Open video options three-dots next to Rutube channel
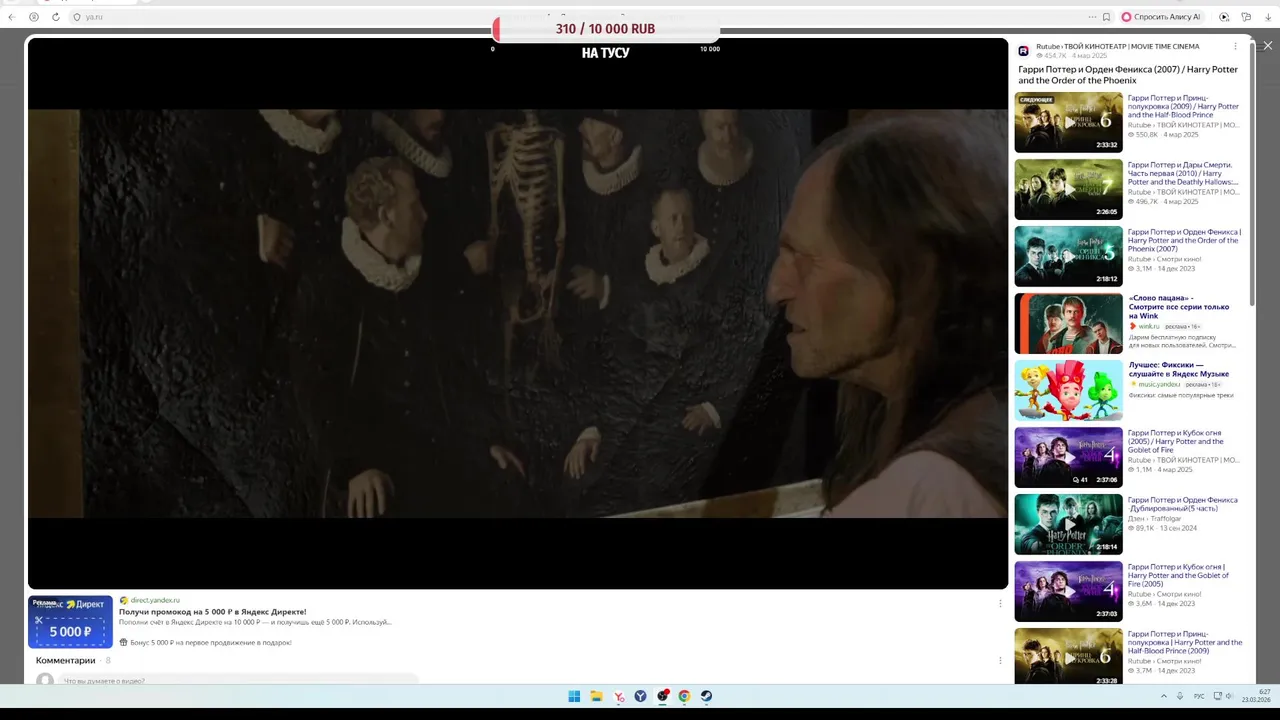This screenshot has height=720, width=1280. [1235, 46]
